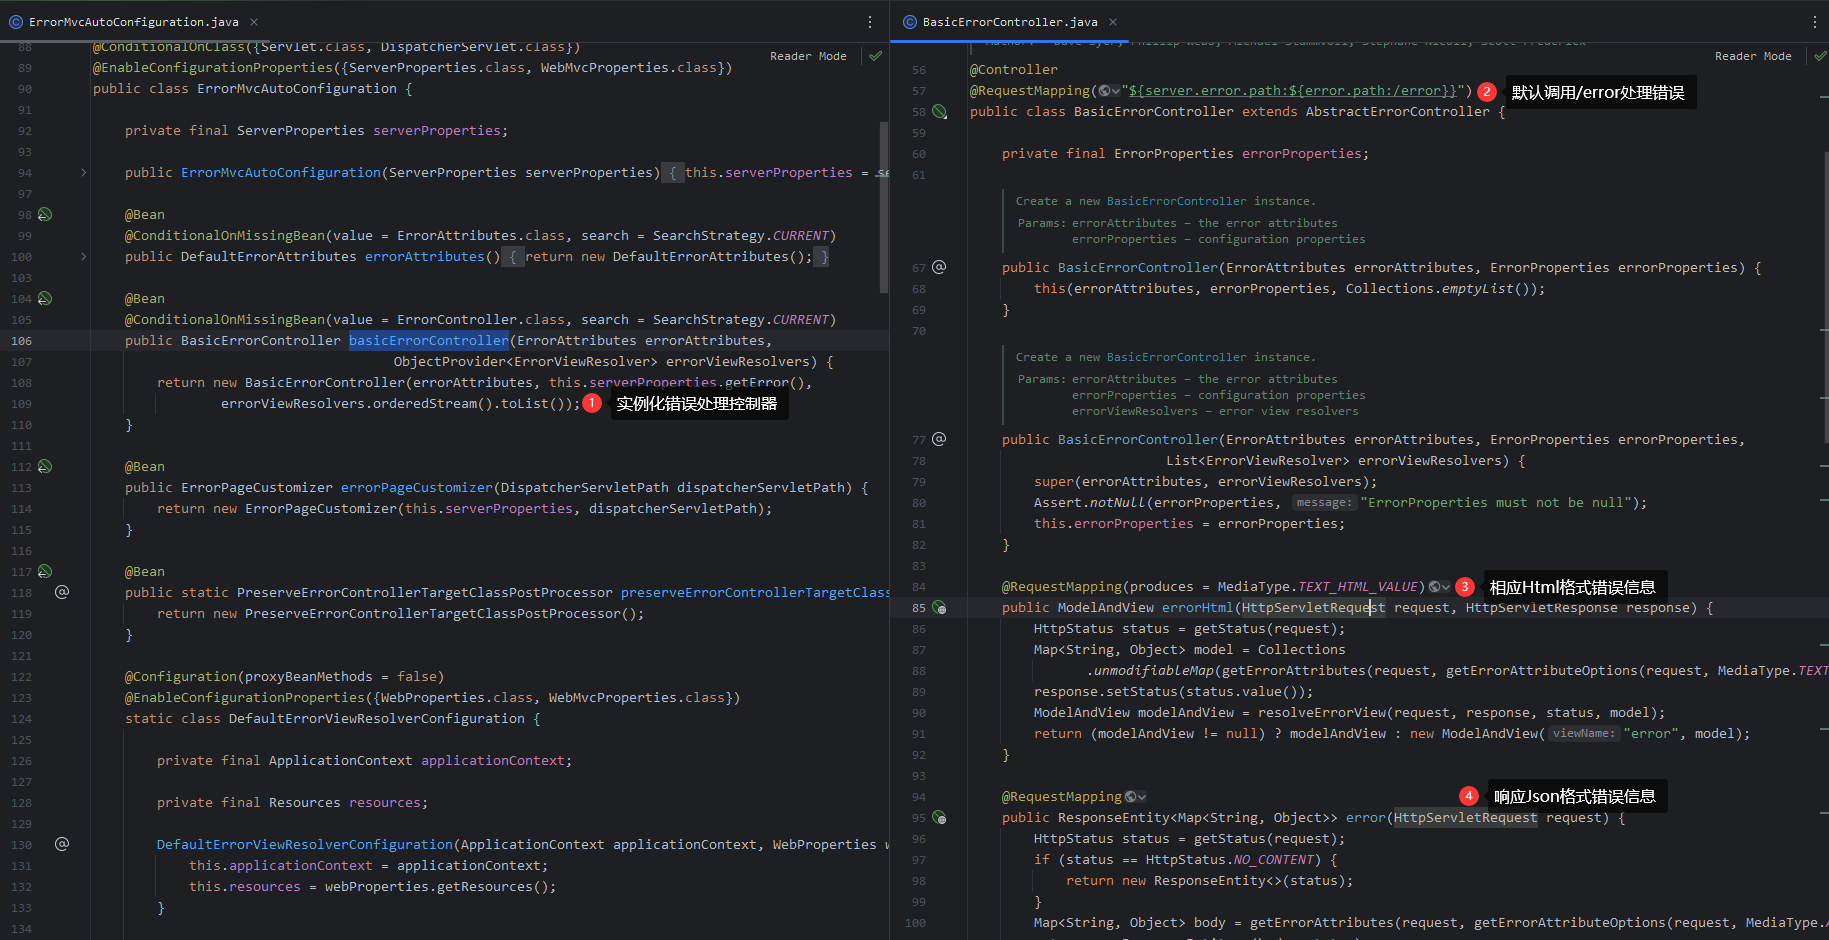This screenshot has height=940, width=1829.
Task: Click request mapping gutter icon on line 95
Action: 940,817
